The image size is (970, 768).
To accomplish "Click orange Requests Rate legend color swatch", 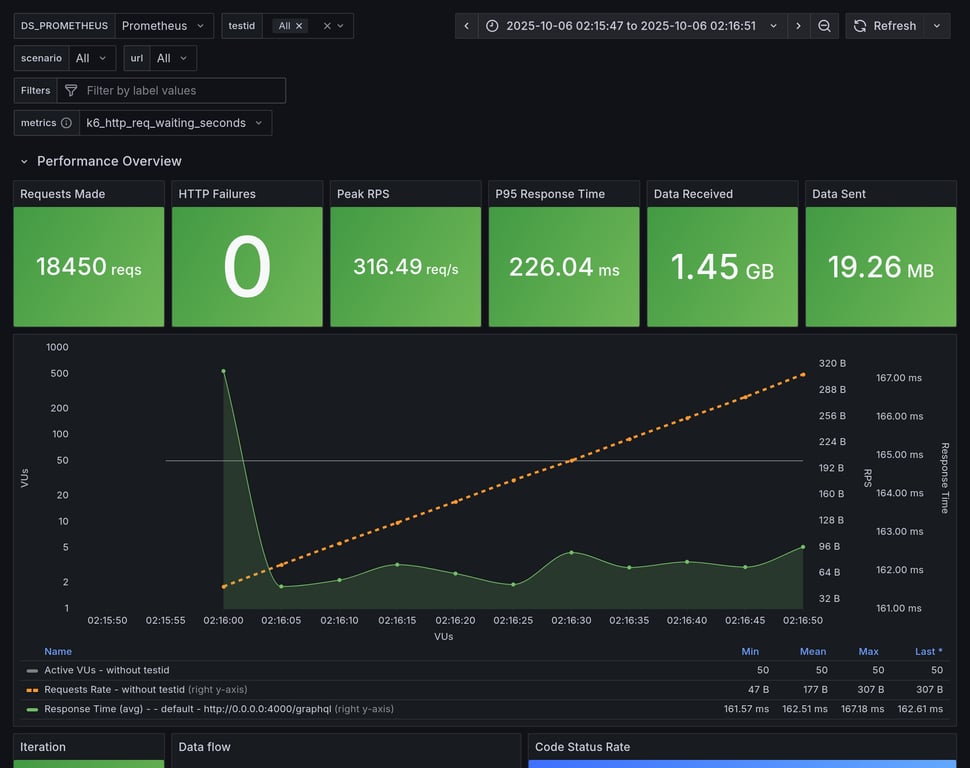I will pyautogui.click(x=32, y=690).
